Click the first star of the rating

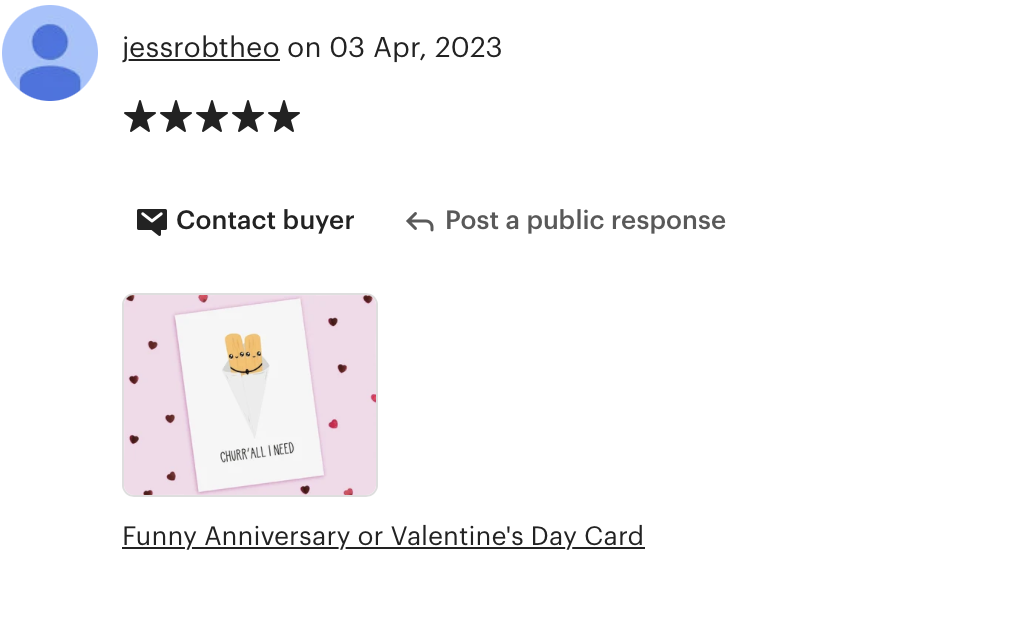click(x=140, y=117)
